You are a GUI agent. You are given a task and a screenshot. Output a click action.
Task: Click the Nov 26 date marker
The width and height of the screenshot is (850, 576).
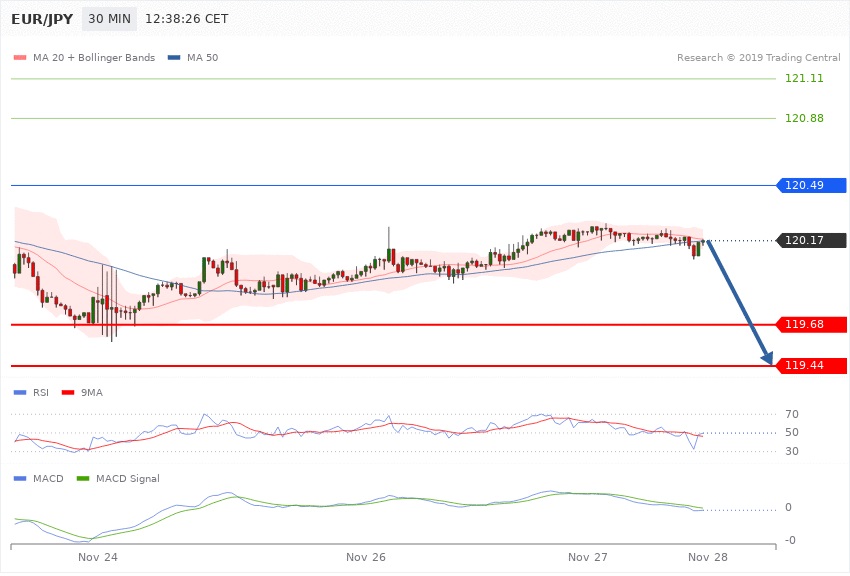tap(366, 555)
